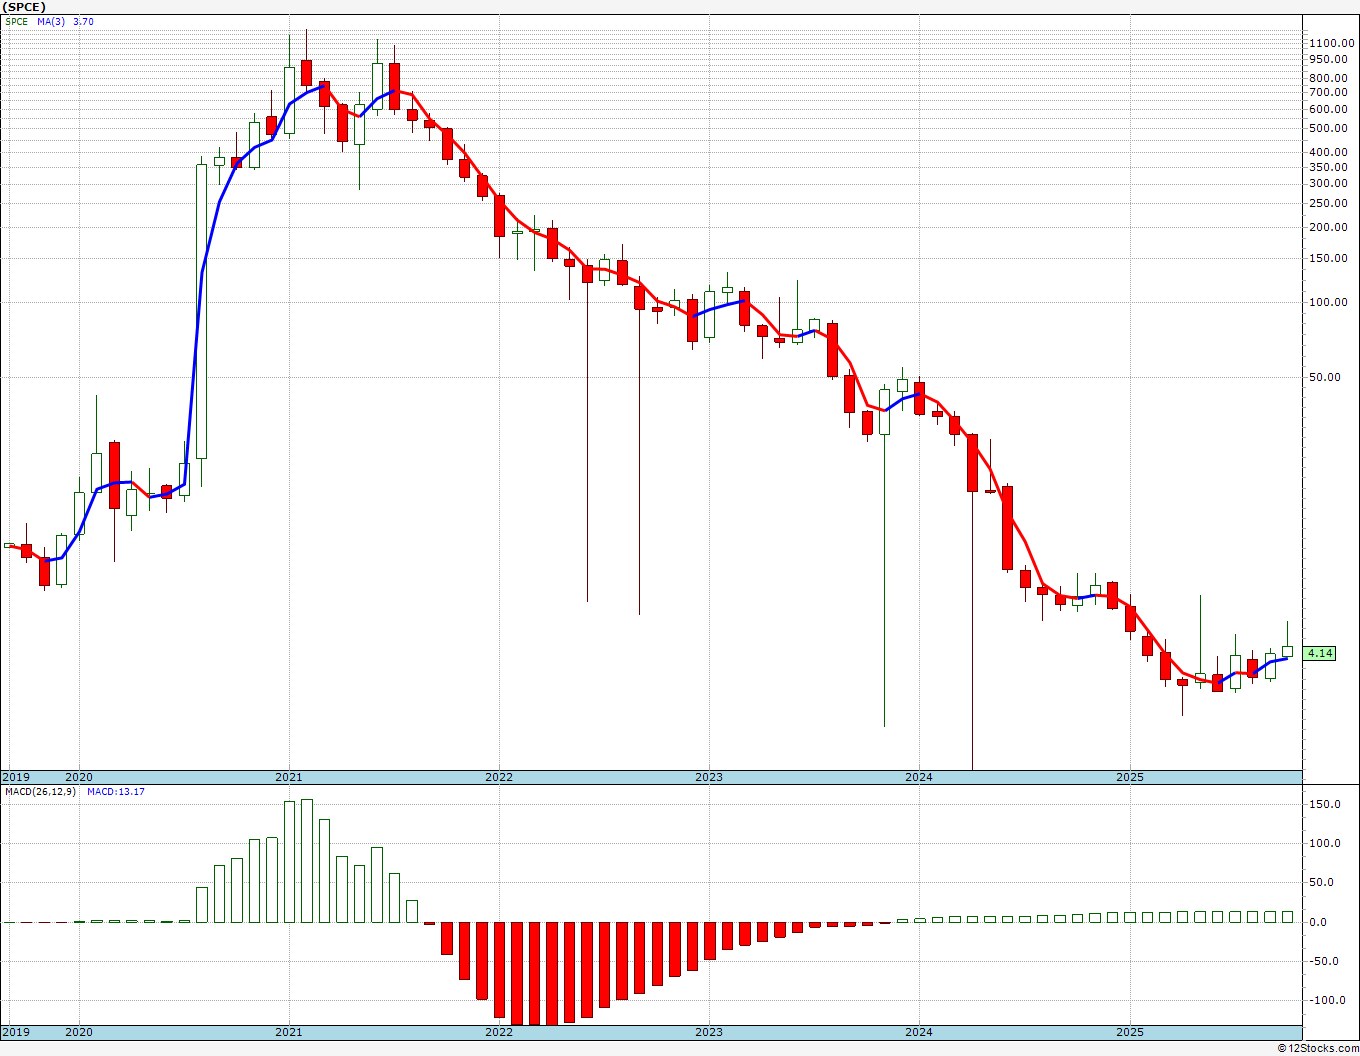Select 2021 on the MACD panel time axis

pyautogui.click(x=288, y=1032)
